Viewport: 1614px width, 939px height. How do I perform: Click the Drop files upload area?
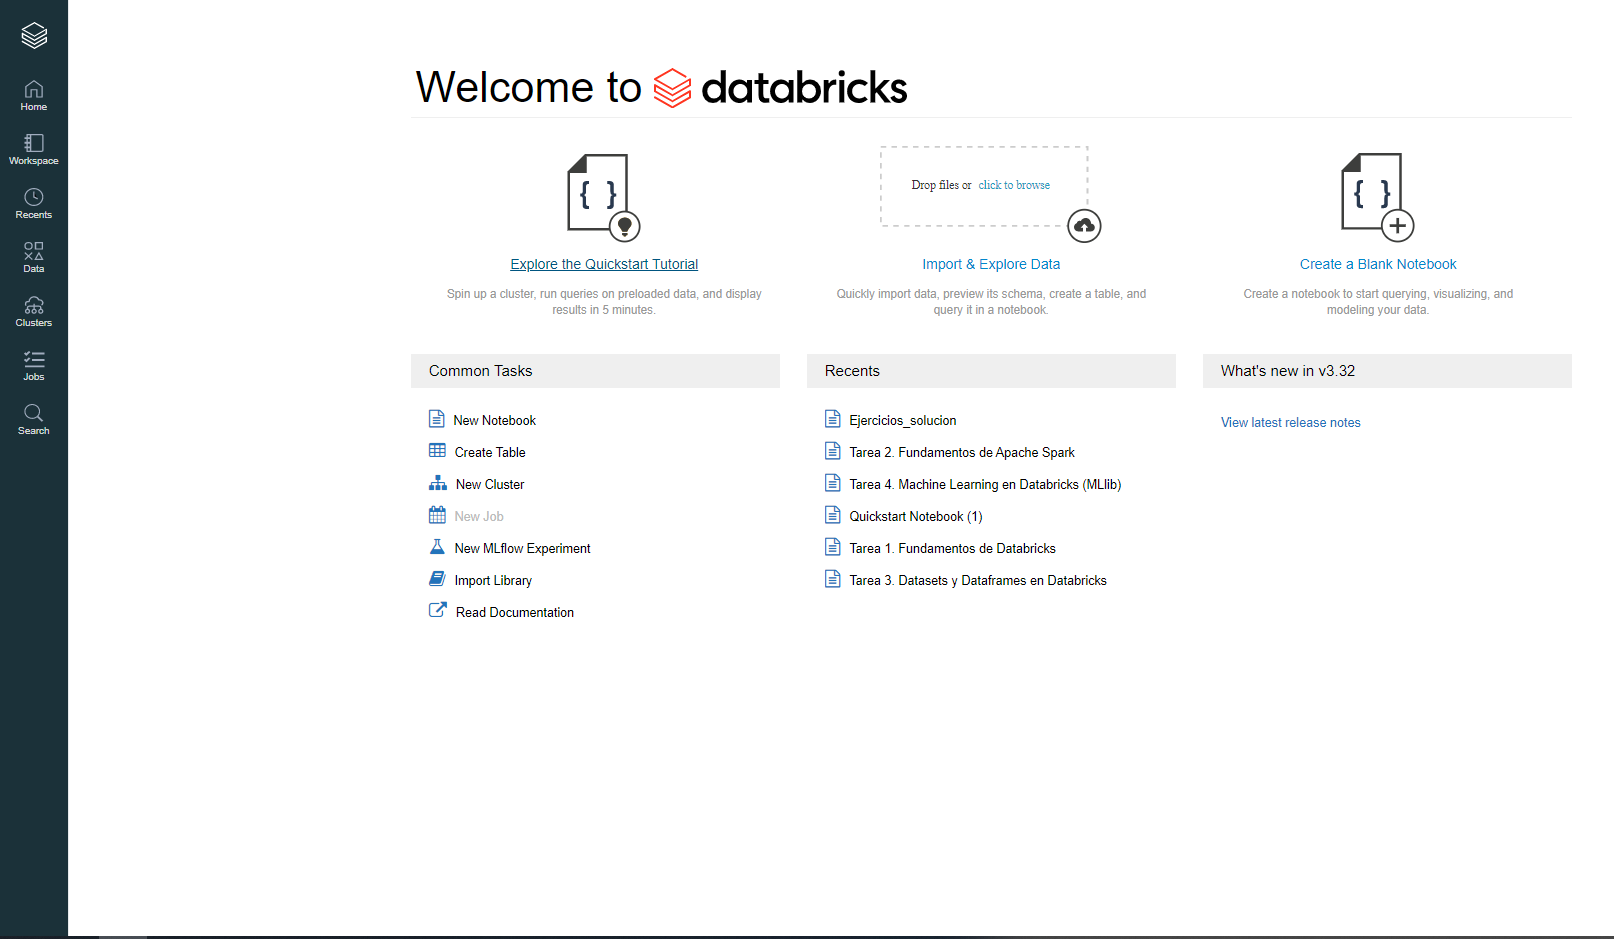coord(984,186)
